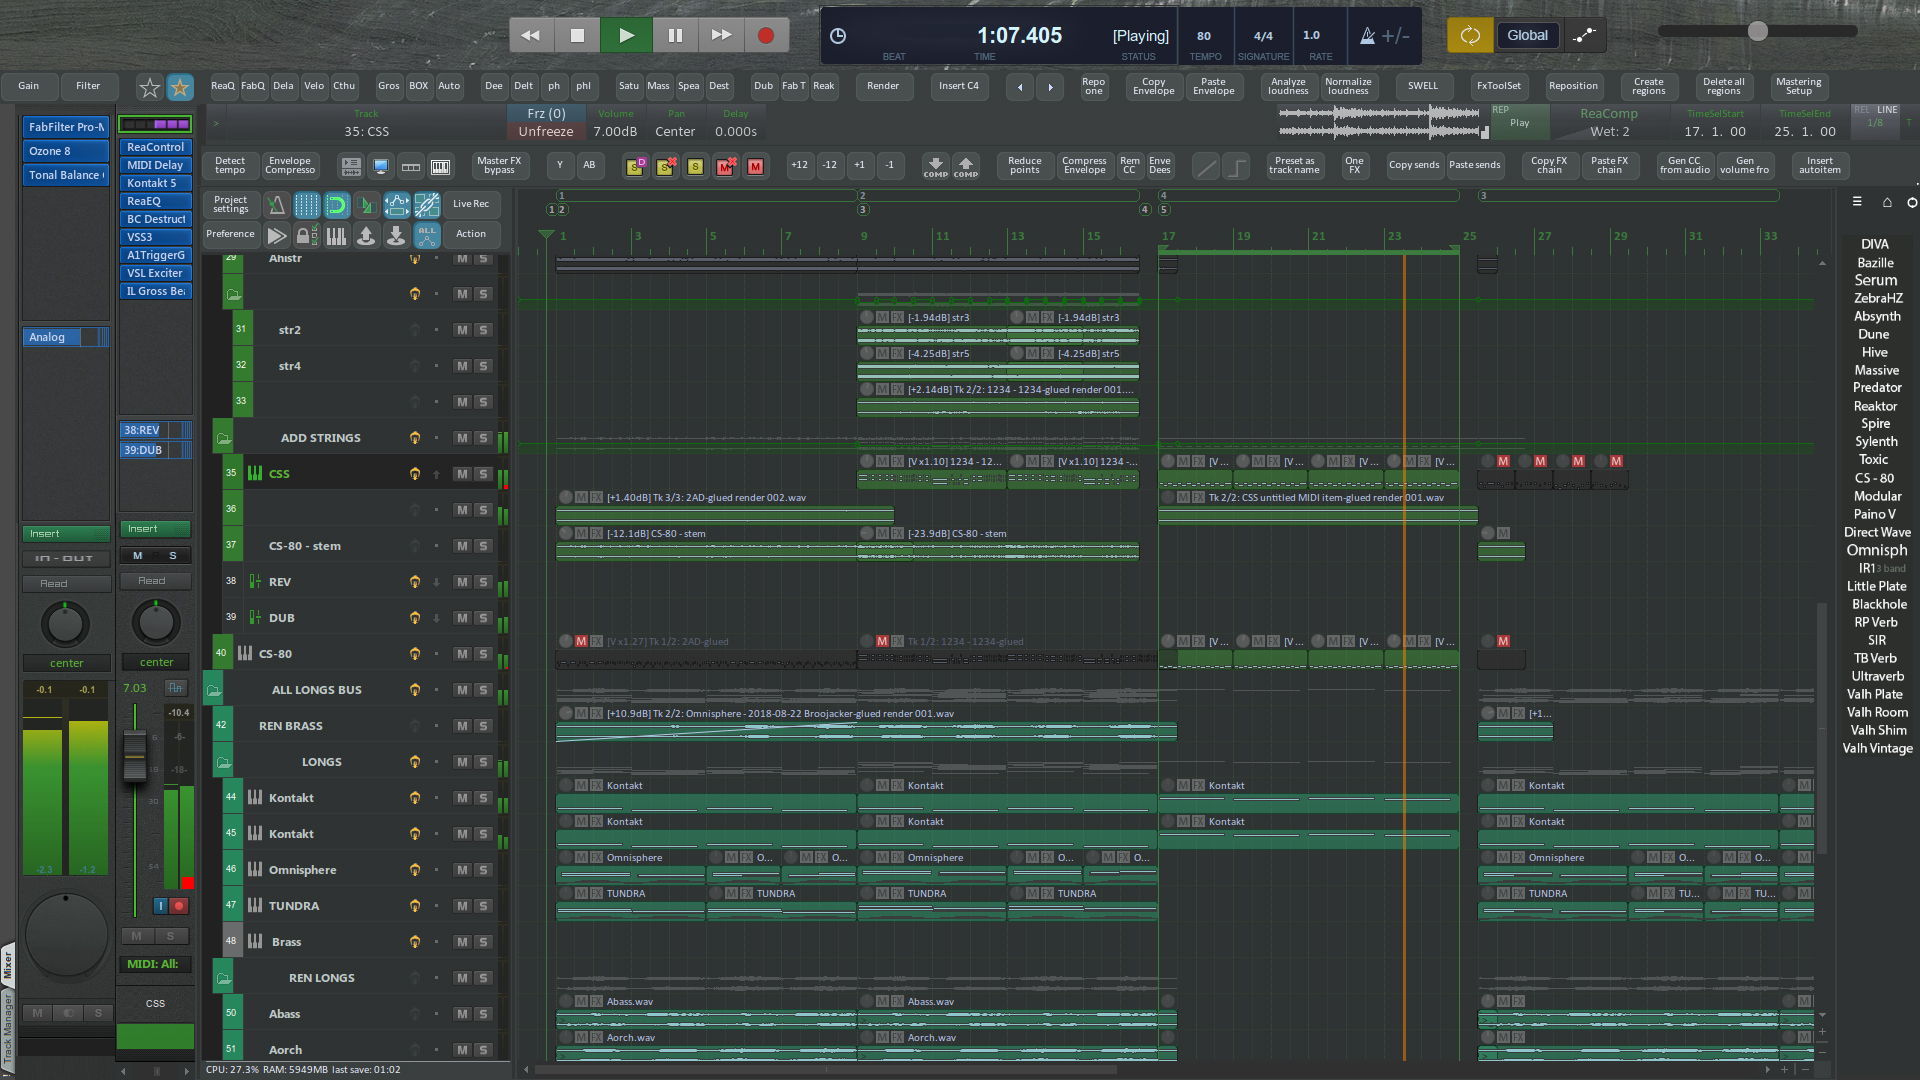Click the unmute all red M-X icon
The width and height of the screenshot is (1920, 1080).
726,166
